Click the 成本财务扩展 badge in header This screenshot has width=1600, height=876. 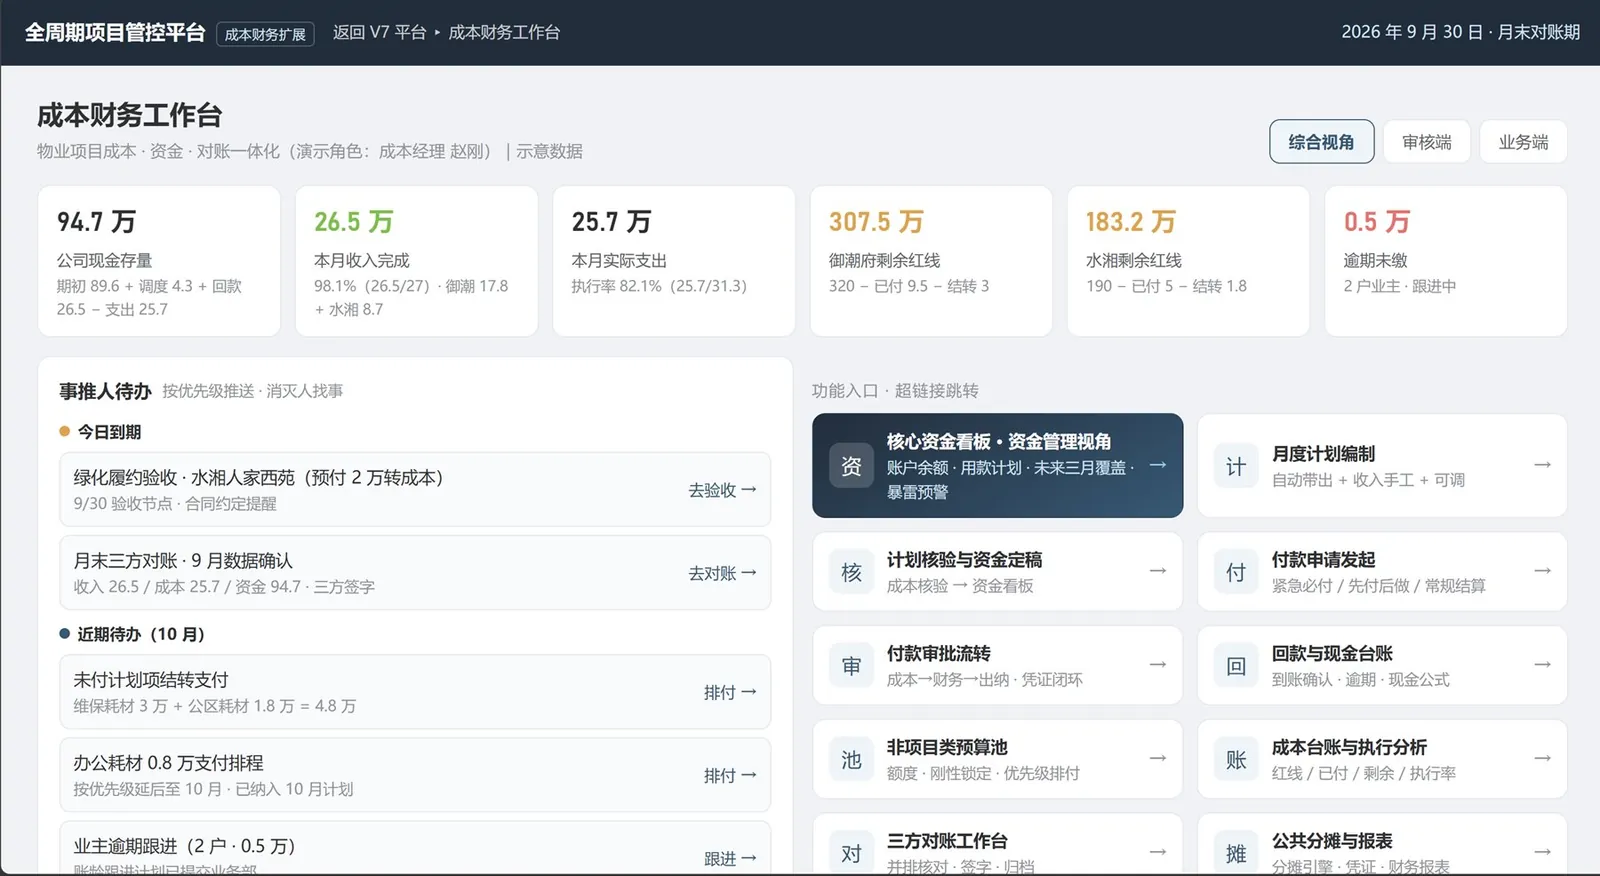(x=265, y=34)
